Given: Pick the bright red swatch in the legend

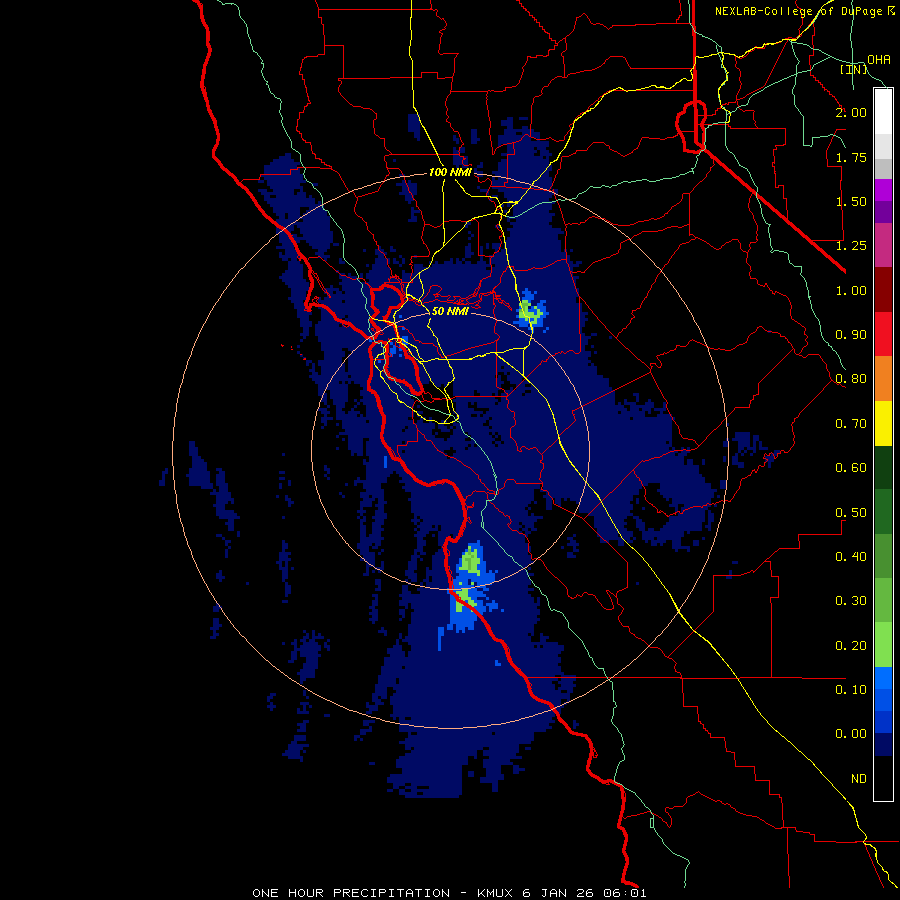Looking at the screenshot, I should click(x=883, y=334).
